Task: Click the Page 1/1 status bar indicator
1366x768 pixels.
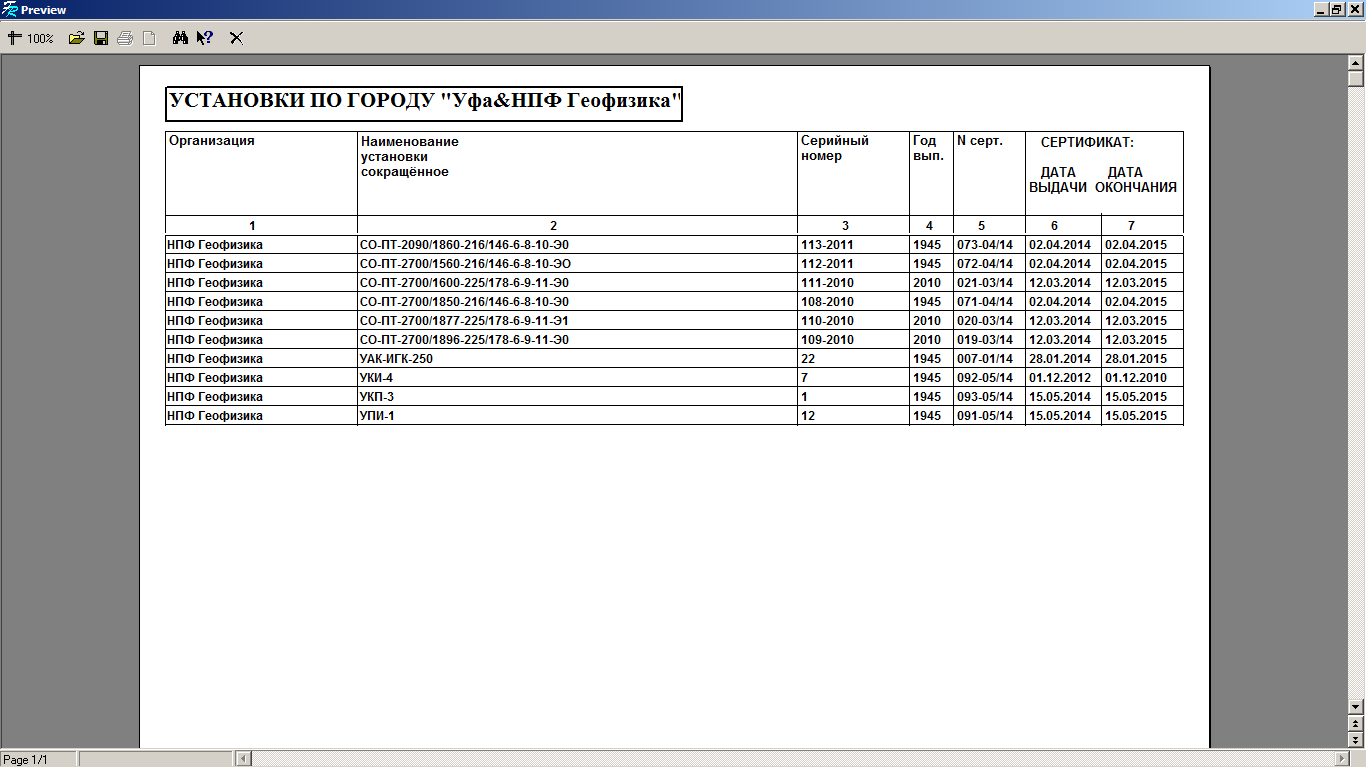Action: pos(38,759)
